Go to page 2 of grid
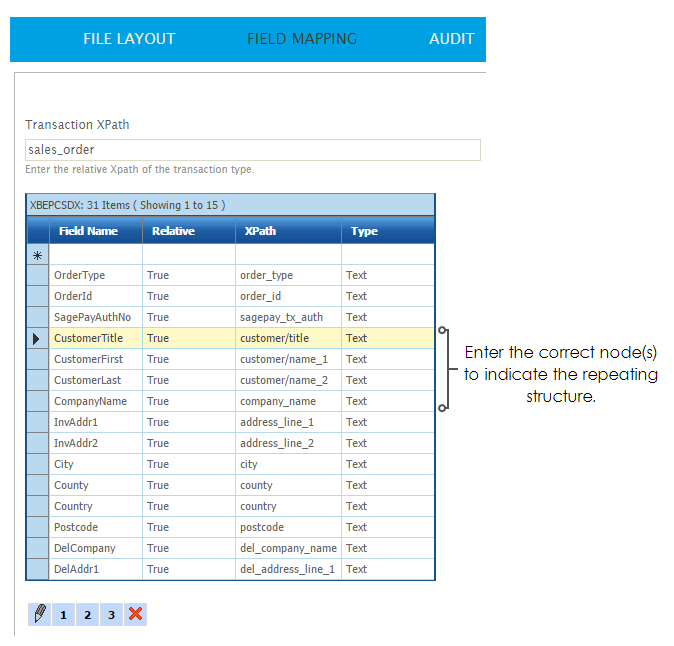674x646 pixels. (87, 614)
